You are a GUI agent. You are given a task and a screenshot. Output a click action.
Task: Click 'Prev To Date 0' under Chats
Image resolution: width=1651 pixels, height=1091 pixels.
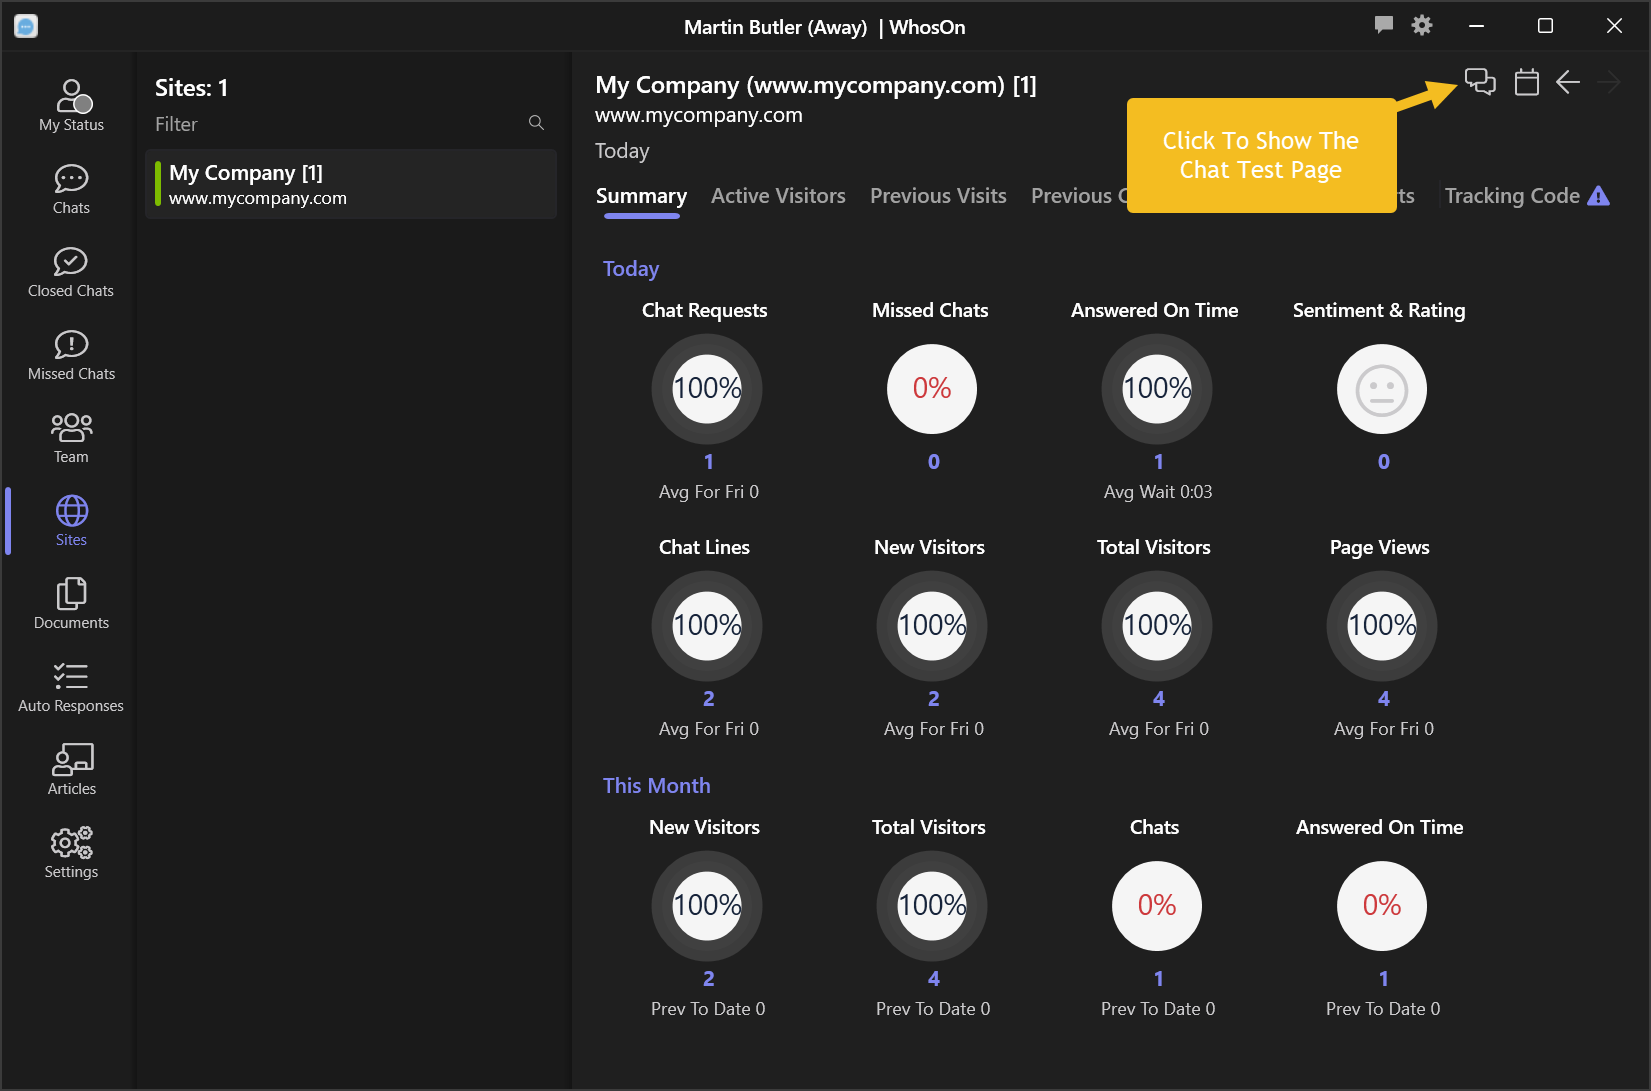click(1158, 1009)
